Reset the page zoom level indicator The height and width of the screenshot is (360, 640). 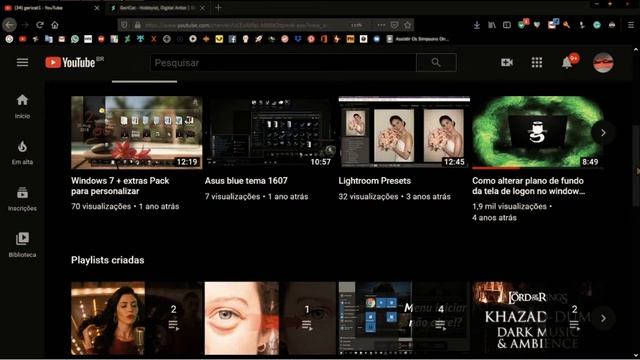[356, 25]
